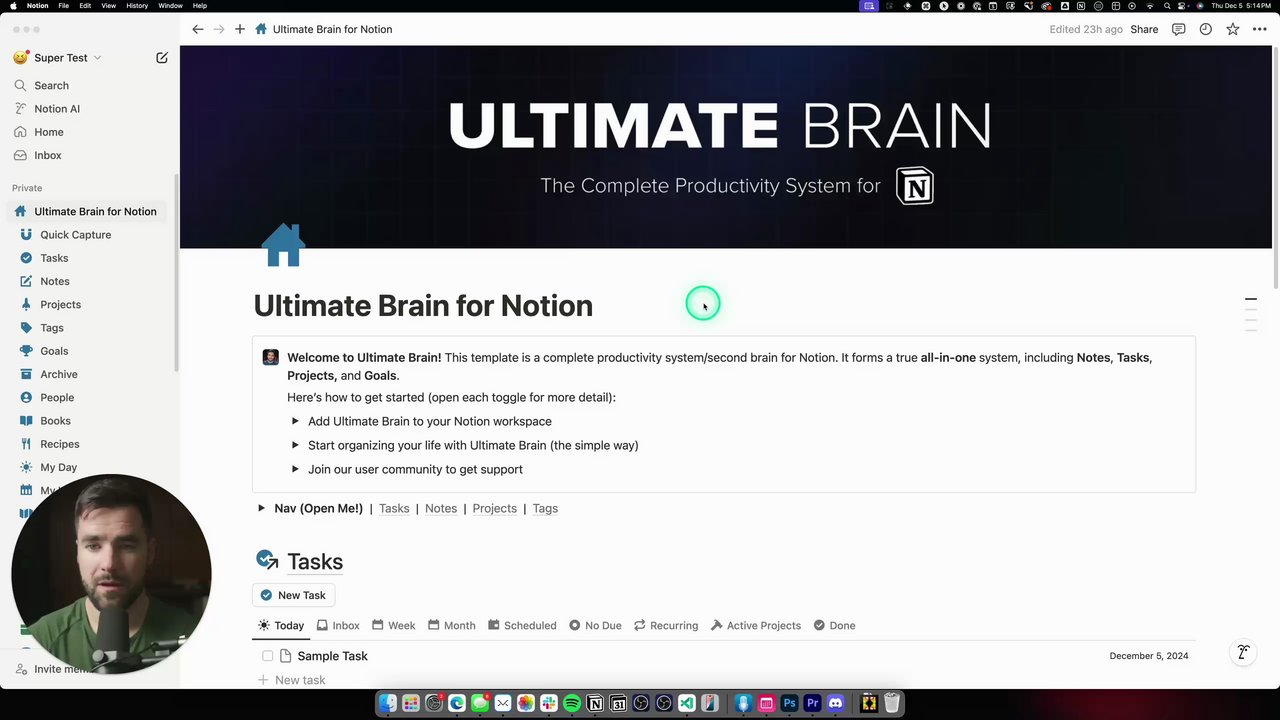The width and height of the screenshot is (1280, 720).
Task: Open Sample Task title
Action: point(332,656)
